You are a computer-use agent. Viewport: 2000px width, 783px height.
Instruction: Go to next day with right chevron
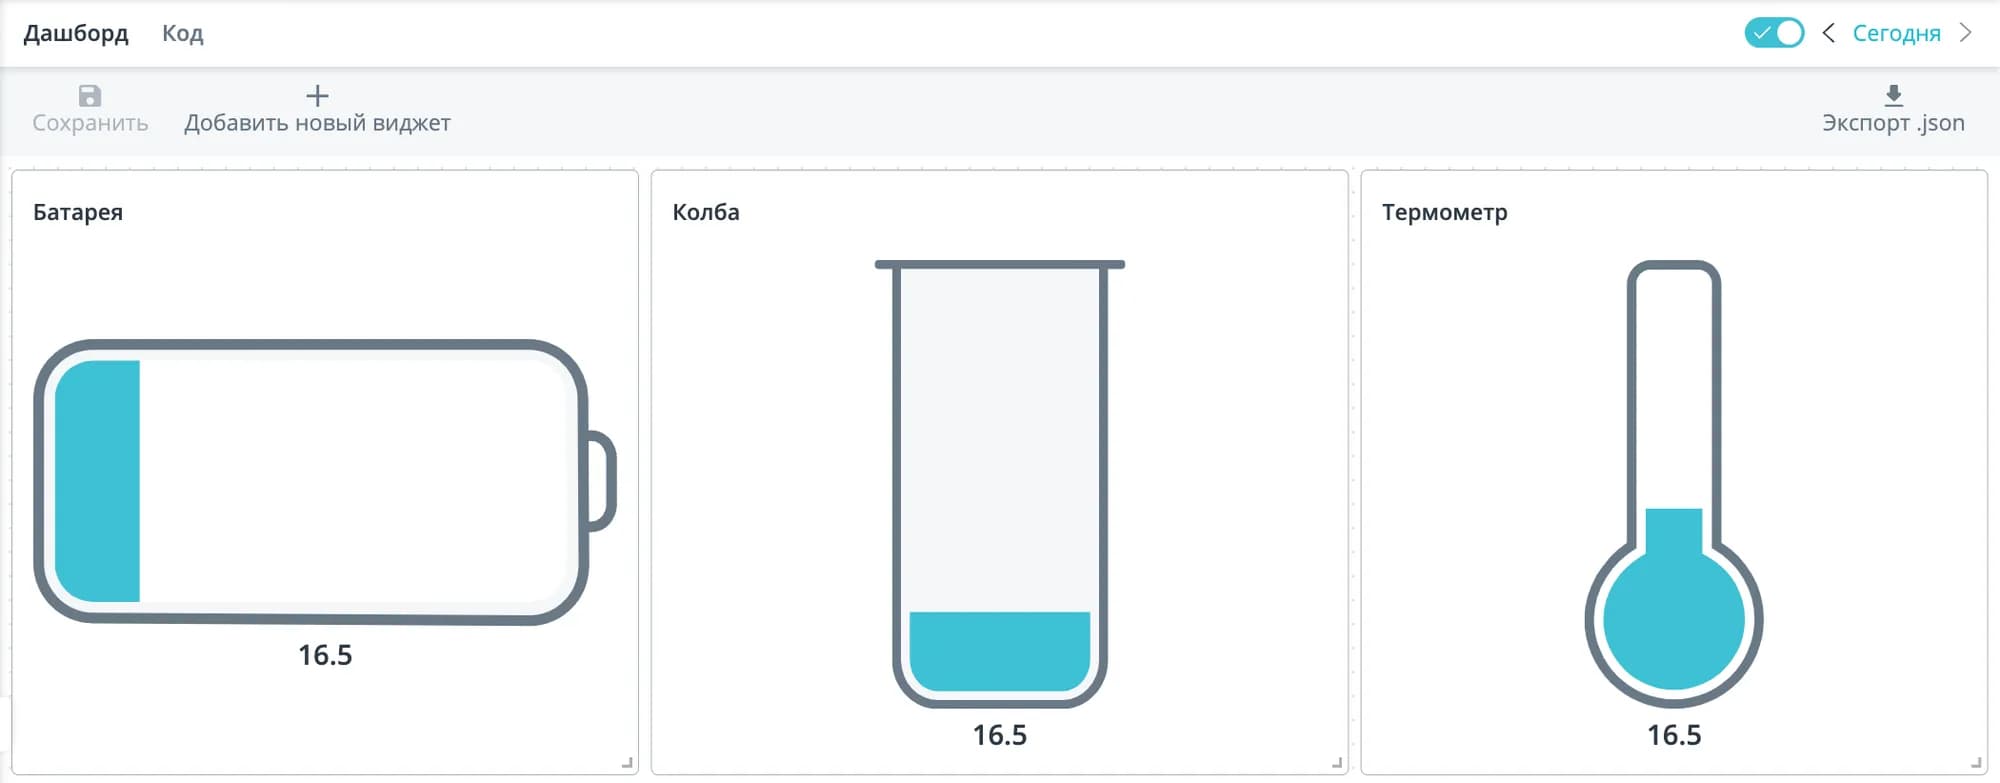[x=1965, y=33]
